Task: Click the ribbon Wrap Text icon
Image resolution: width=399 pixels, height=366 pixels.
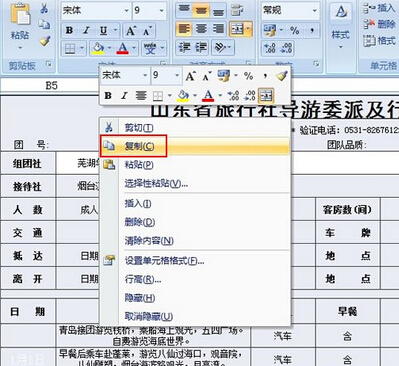Action: 237,11
